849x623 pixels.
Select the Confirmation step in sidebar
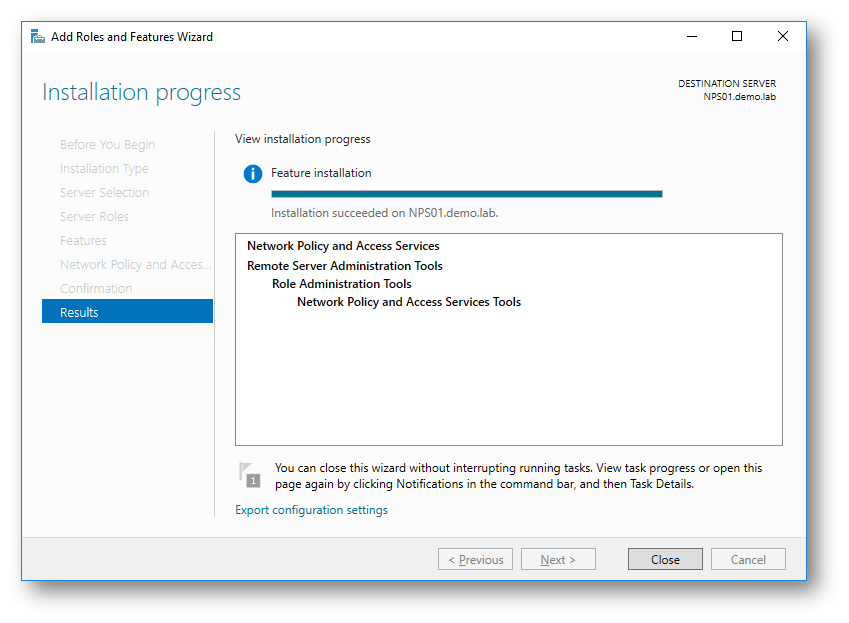96,288
